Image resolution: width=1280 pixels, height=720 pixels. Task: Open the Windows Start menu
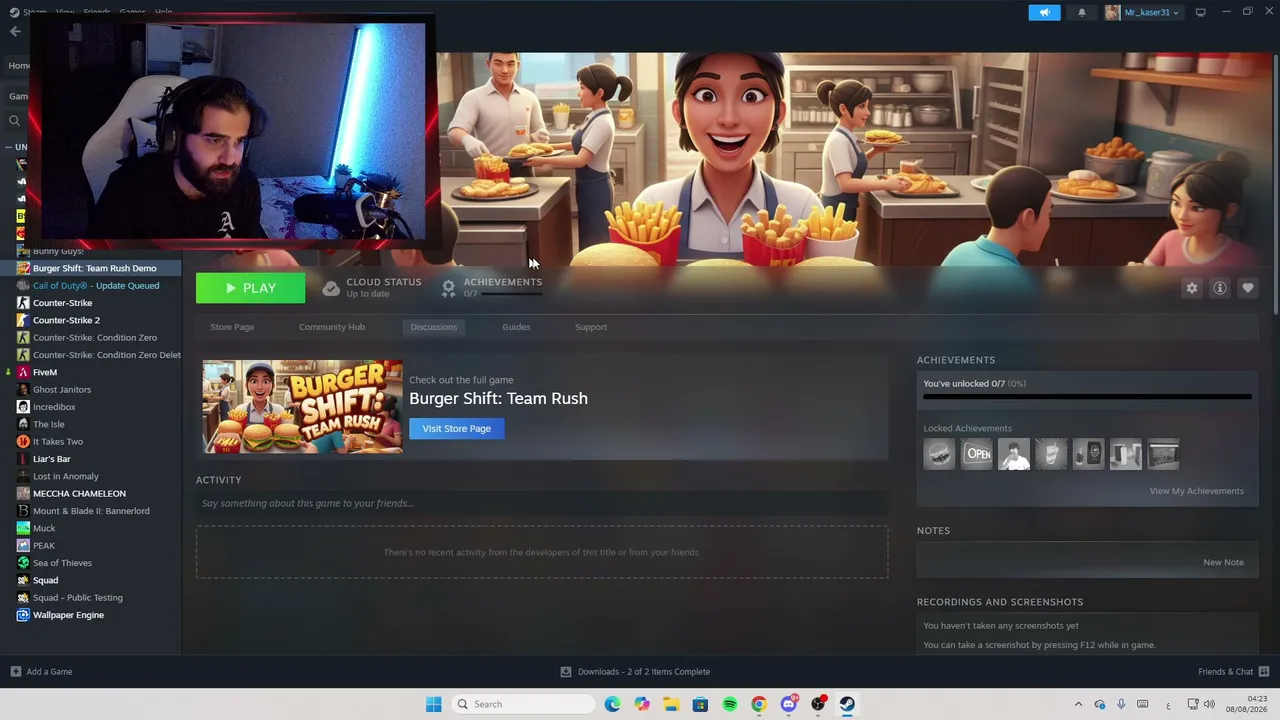tap(433, 704)
